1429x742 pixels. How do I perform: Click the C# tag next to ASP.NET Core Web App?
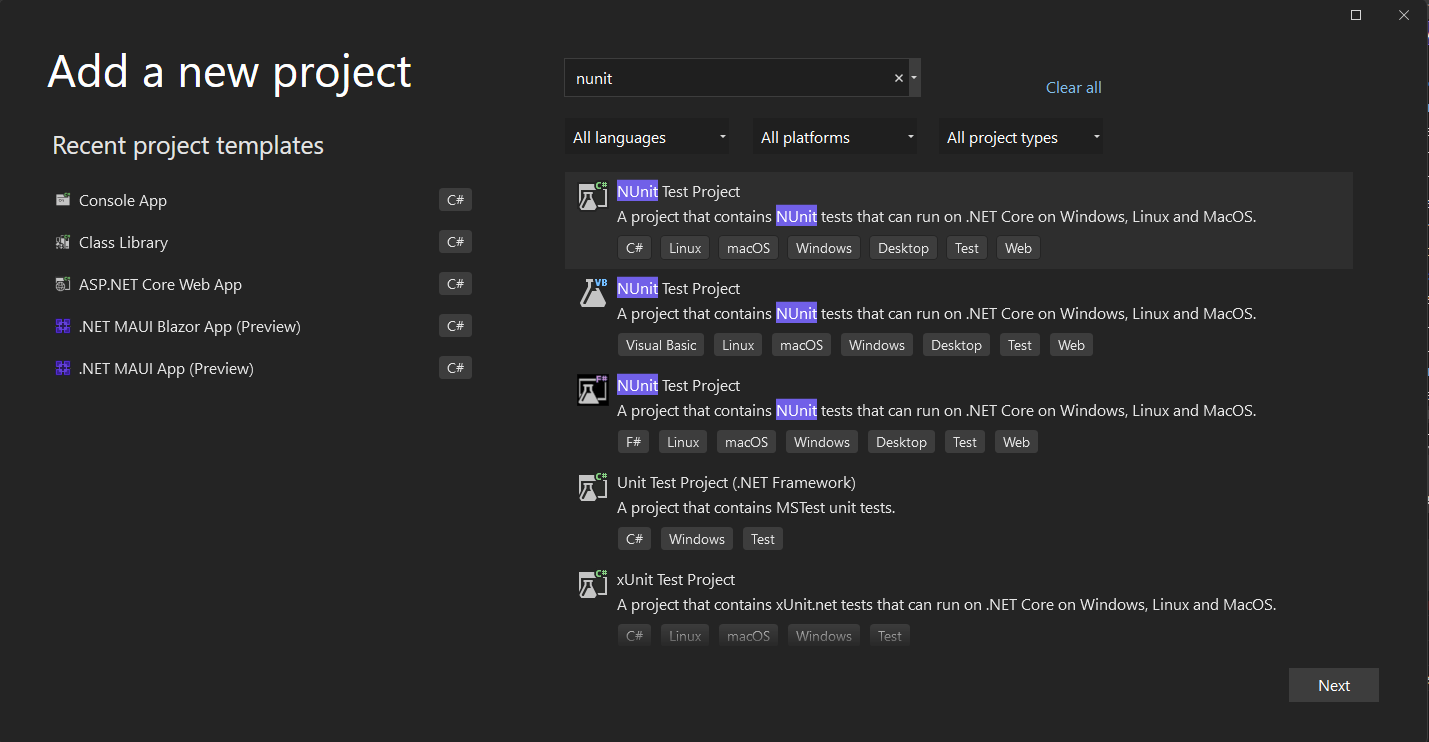(x=455, y=284)
